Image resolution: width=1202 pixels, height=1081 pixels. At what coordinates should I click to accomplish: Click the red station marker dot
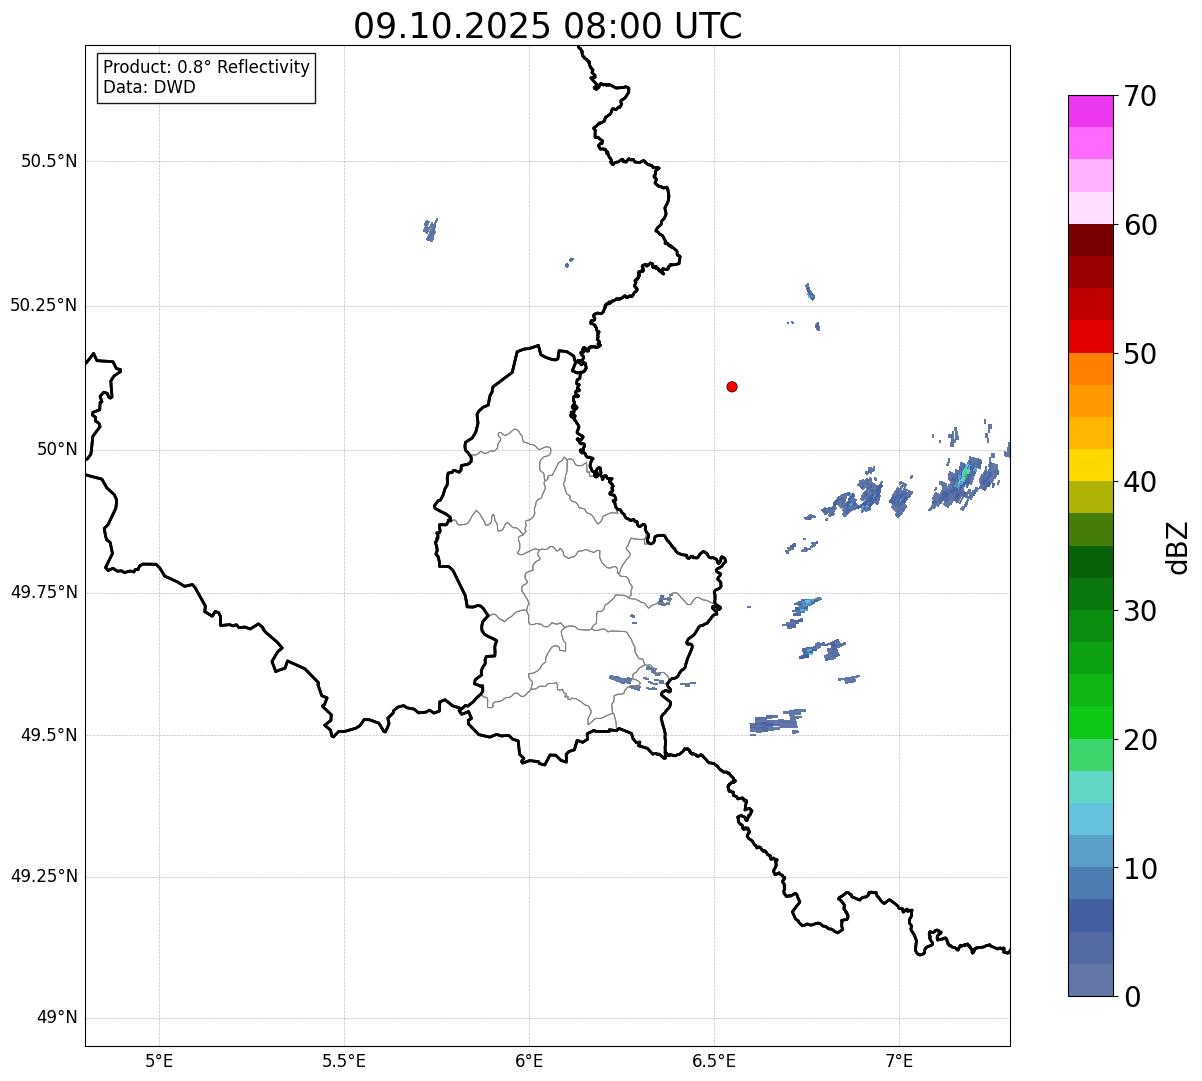(x=732, y=386)
